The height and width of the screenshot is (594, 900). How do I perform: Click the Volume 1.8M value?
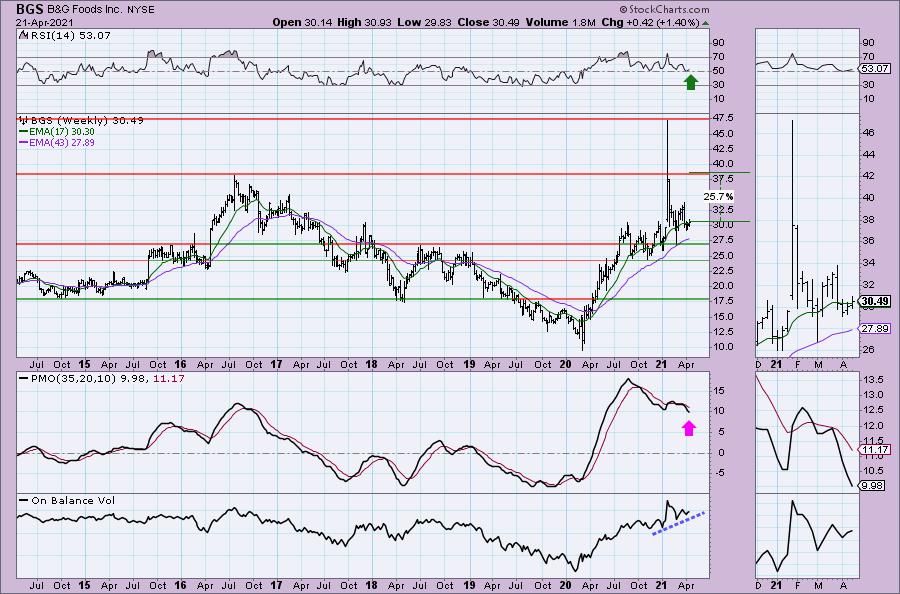coord(560,22)
